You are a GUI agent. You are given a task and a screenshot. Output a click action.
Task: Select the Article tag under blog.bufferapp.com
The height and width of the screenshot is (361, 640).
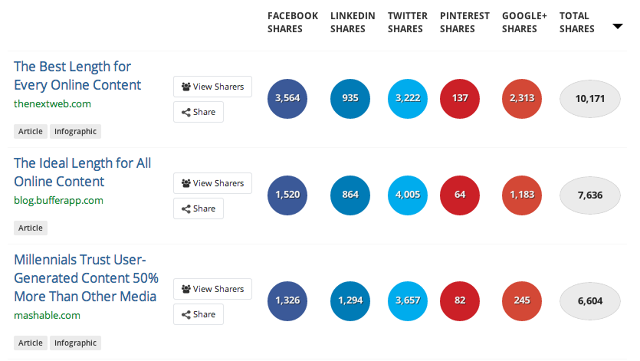coord(31,228)
